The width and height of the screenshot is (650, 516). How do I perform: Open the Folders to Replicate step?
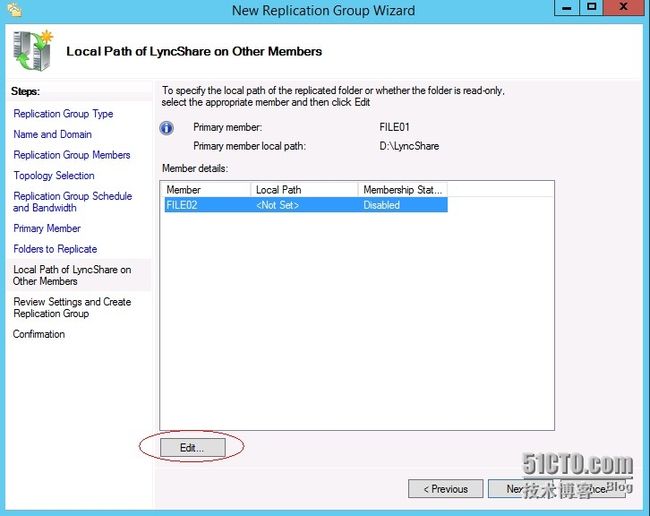(x=55, y=249)
